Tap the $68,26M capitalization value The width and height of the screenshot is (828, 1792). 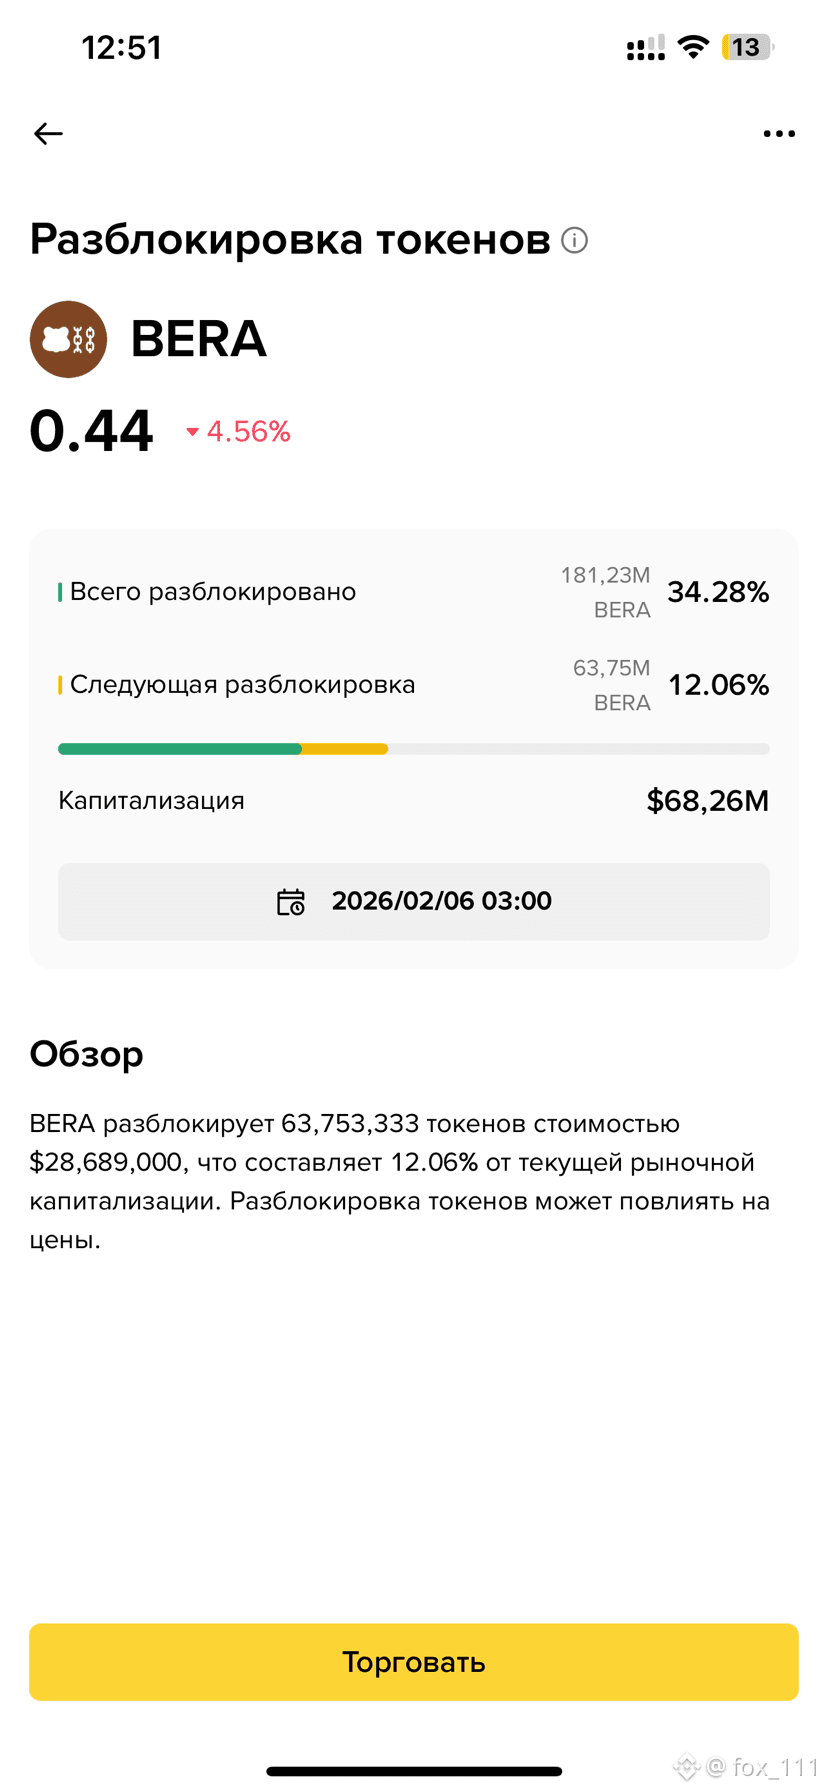(708, 801)
